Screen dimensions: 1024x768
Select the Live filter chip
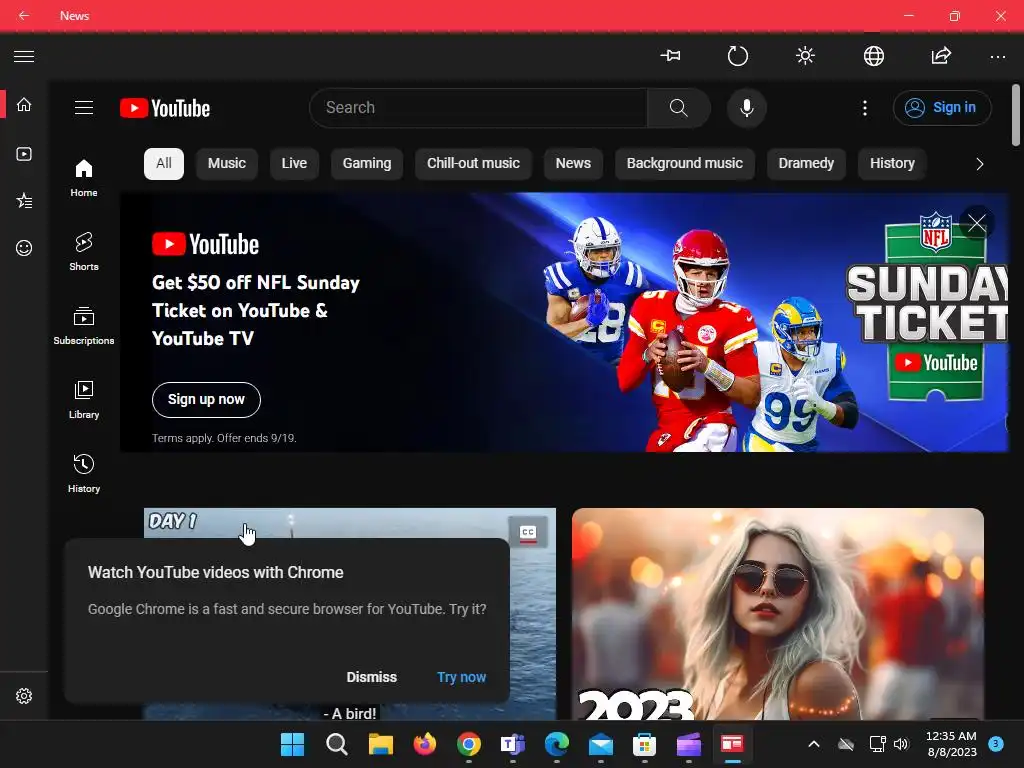[x=294, y=163]
